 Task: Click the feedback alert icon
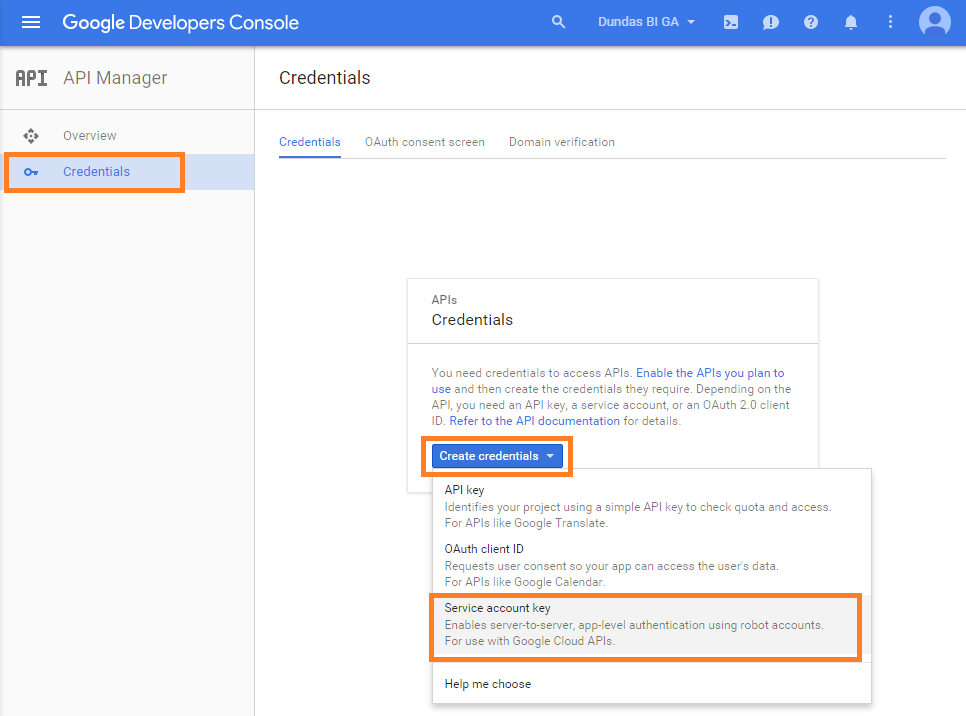click(x=771, y=22)
